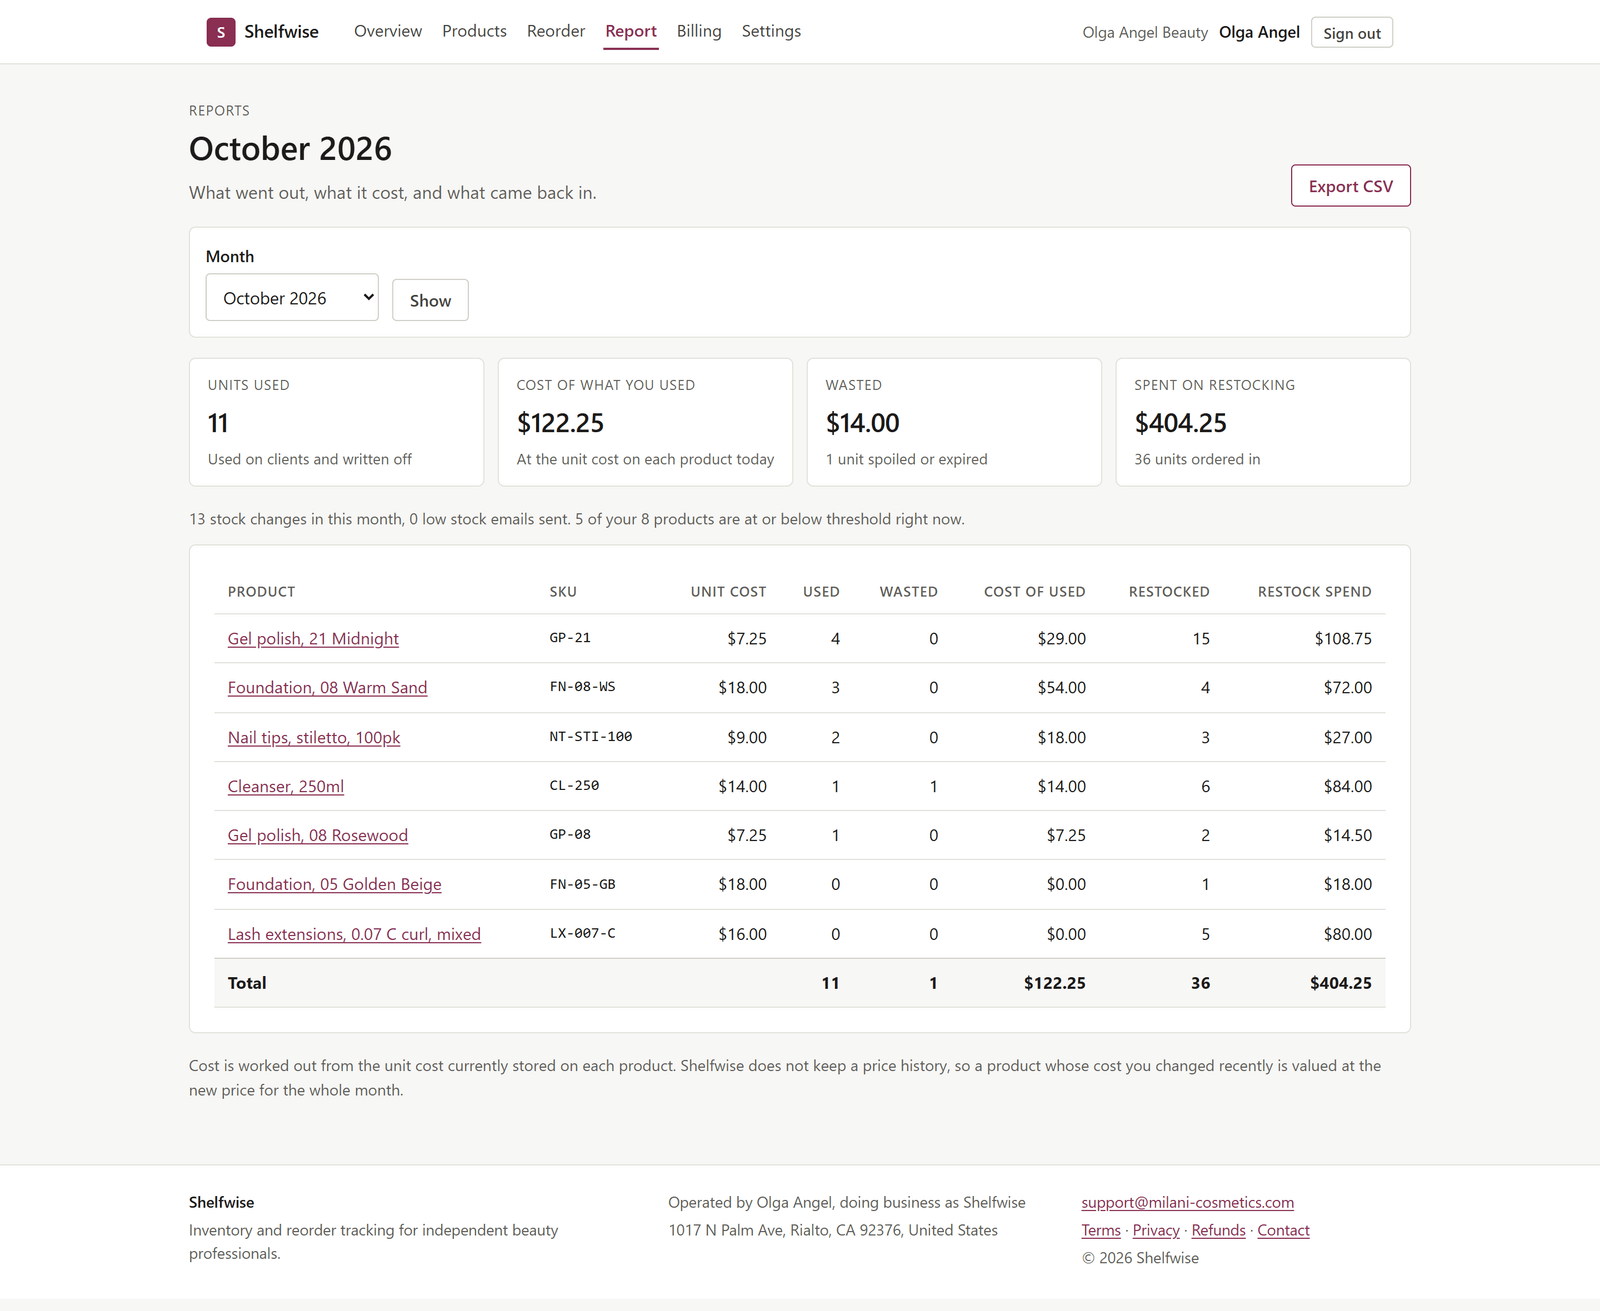Screen dimensions: 1600x1311
Task: Open the Products nav item
Action: coord(474,31)
